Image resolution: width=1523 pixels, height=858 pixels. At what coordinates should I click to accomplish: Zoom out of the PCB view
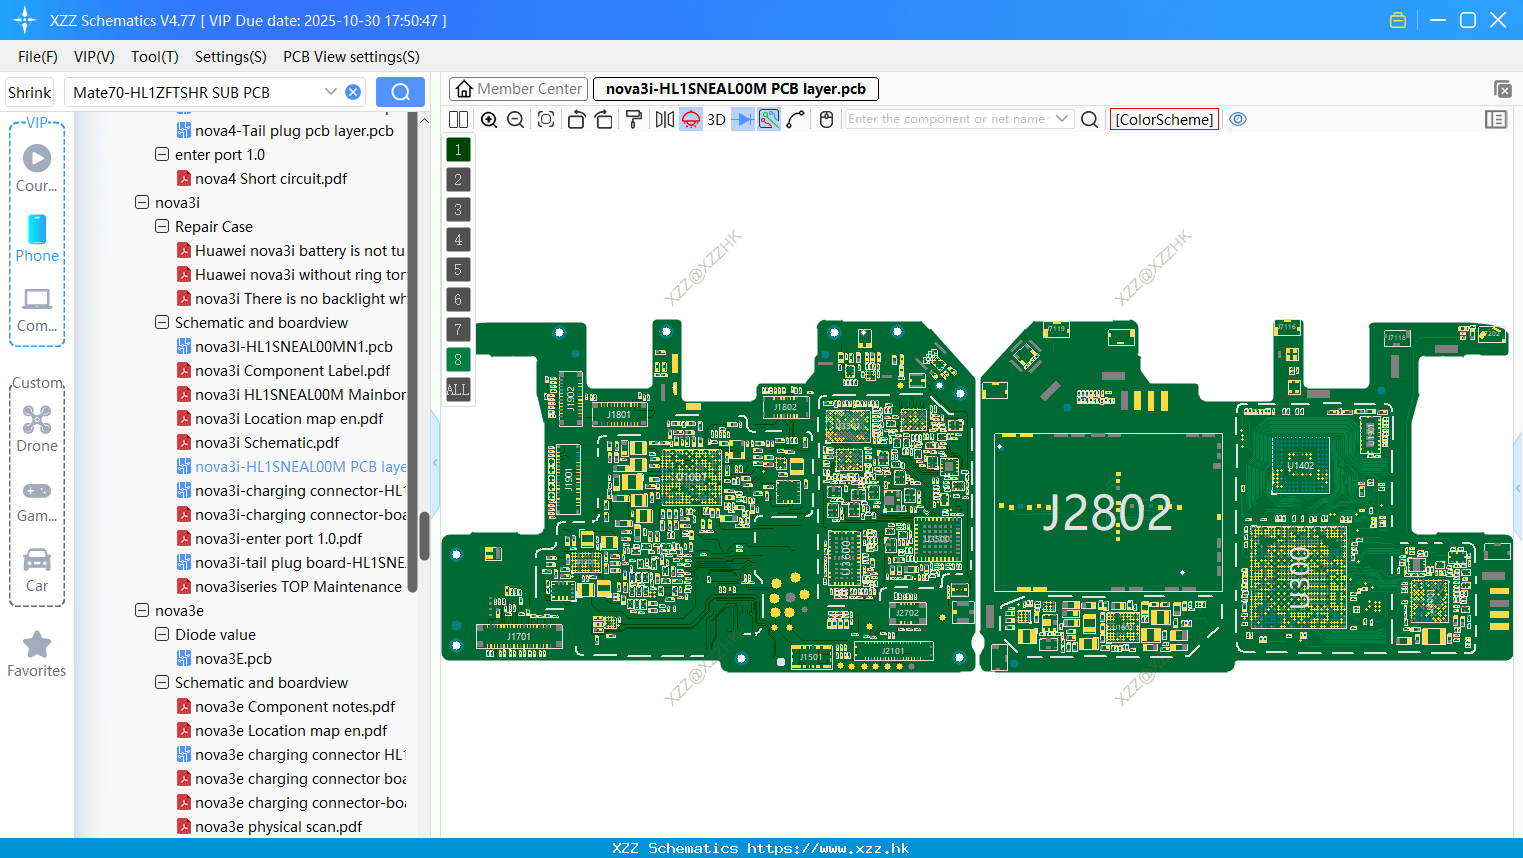coord(516,119)
